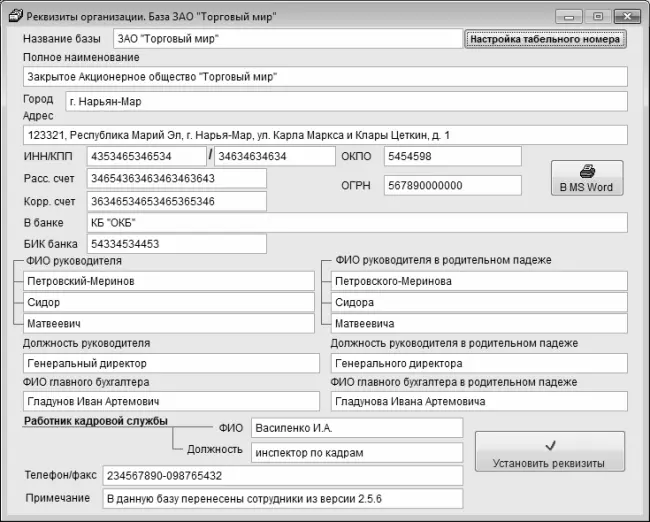The image size is (650, 522).
Task: Click the ОКПО label
Action: click(356, 156)
